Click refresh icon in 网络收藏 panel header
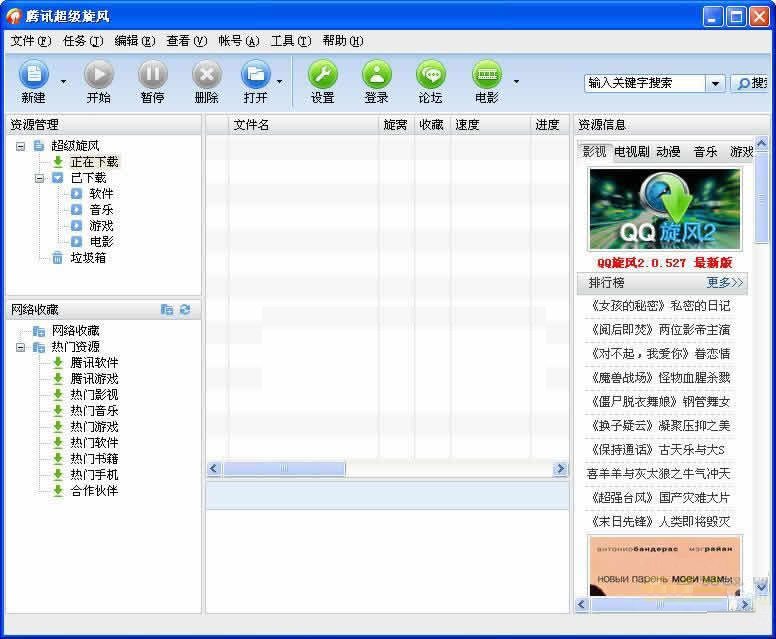Viewport: 776px width, 639px height. coord(185,310)
